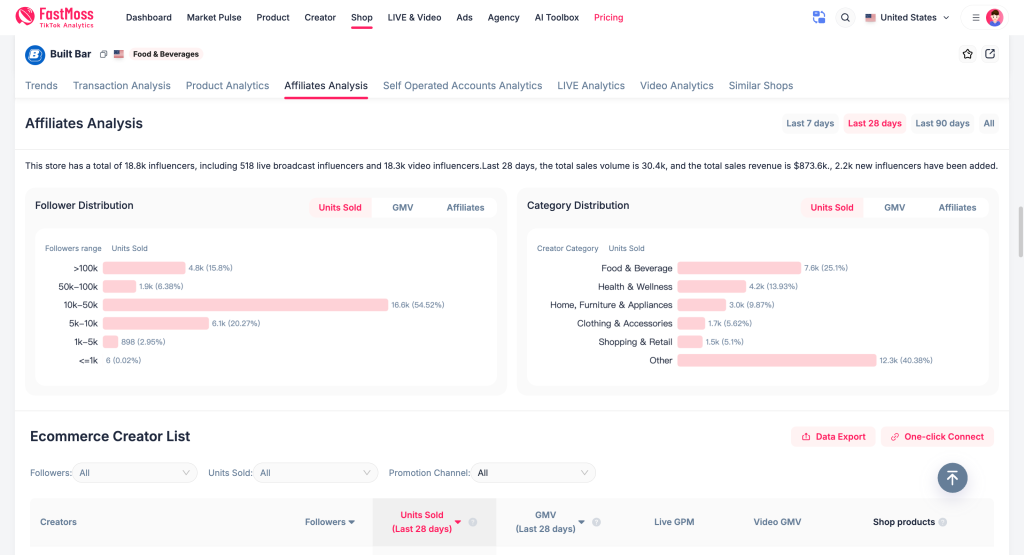Image resolution: width=1024 pixels, height=555 pixels.
Task: Switch to Self Operated Accounts Analytics tab
Action: point(462,86)
